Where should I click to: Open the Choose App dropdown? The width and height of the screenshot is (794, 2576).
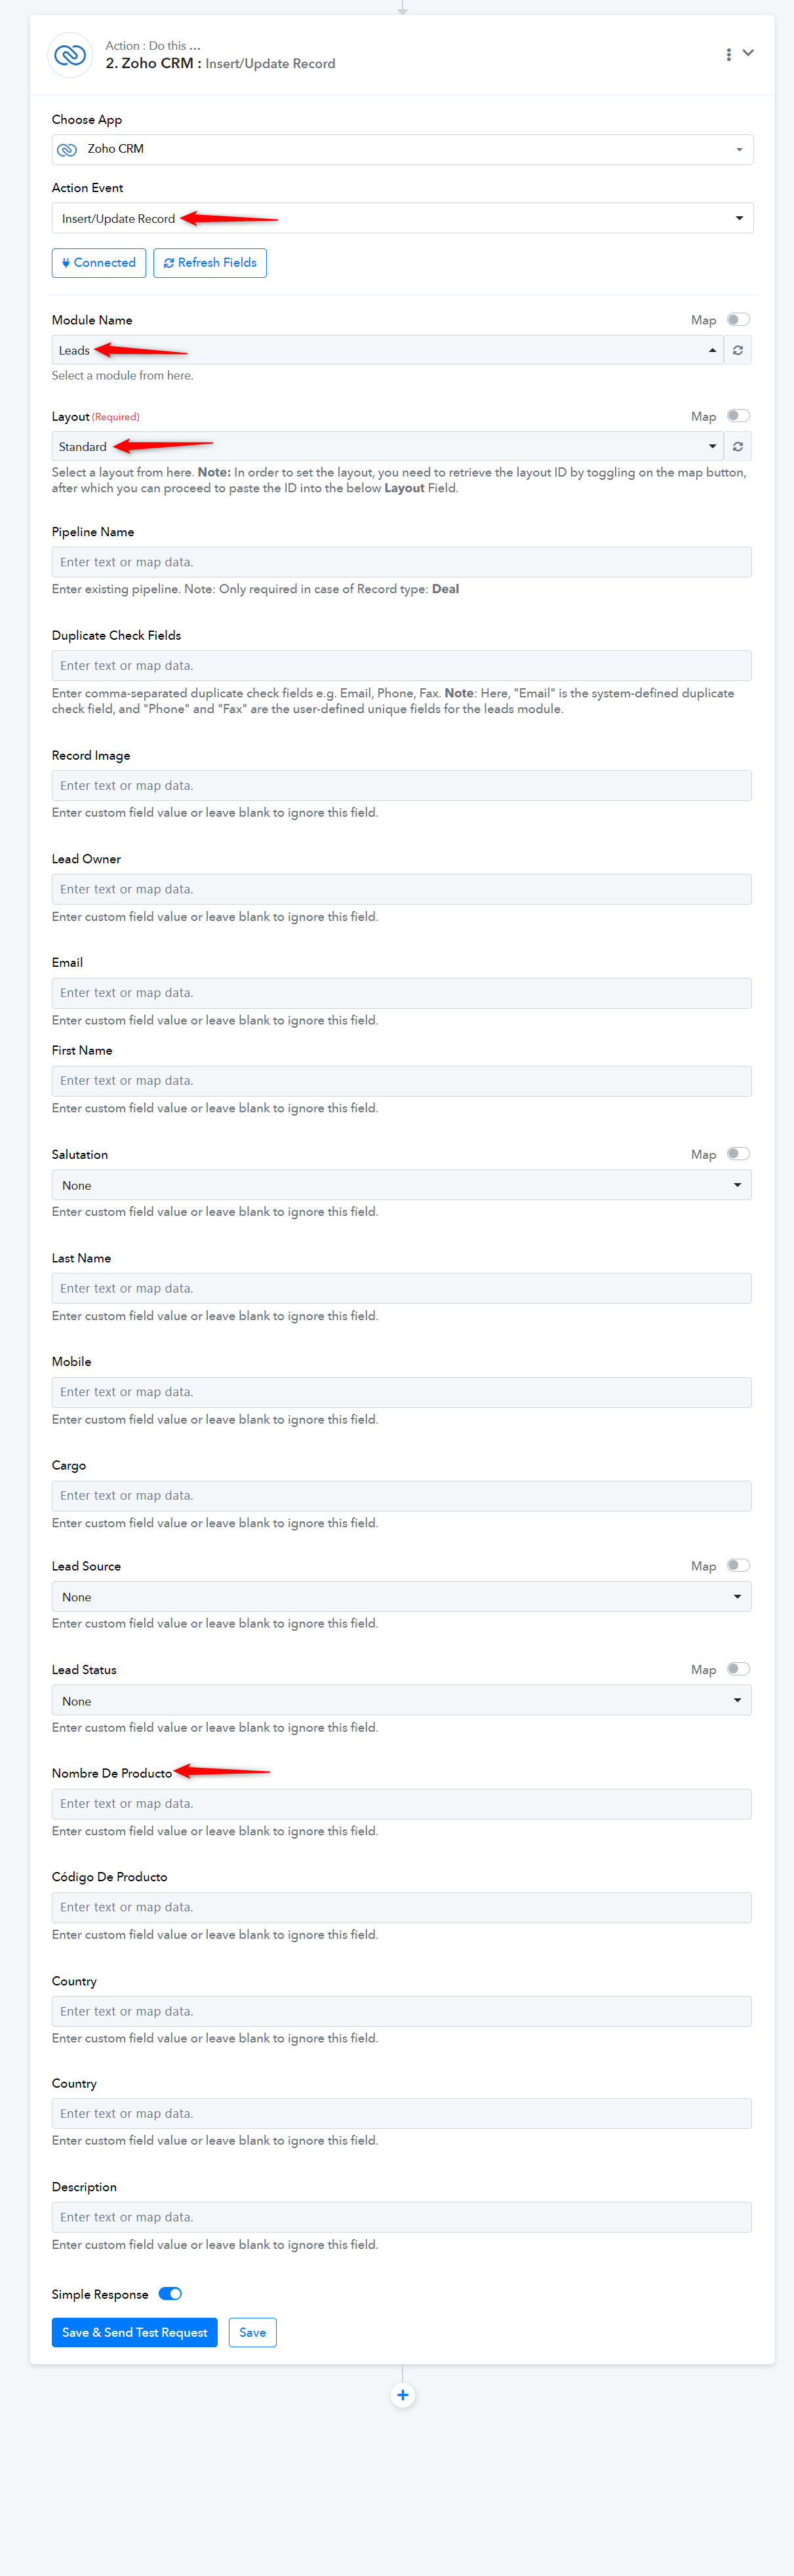point(402,150)
